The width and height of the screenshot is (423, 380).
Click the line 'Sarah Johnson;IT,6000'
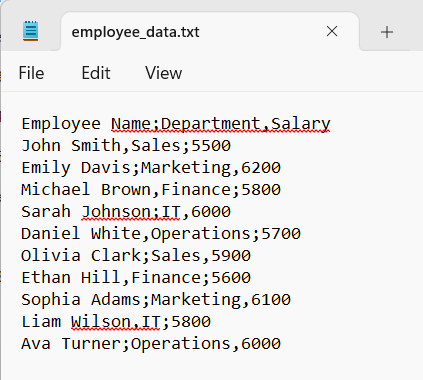coord(126,212)
